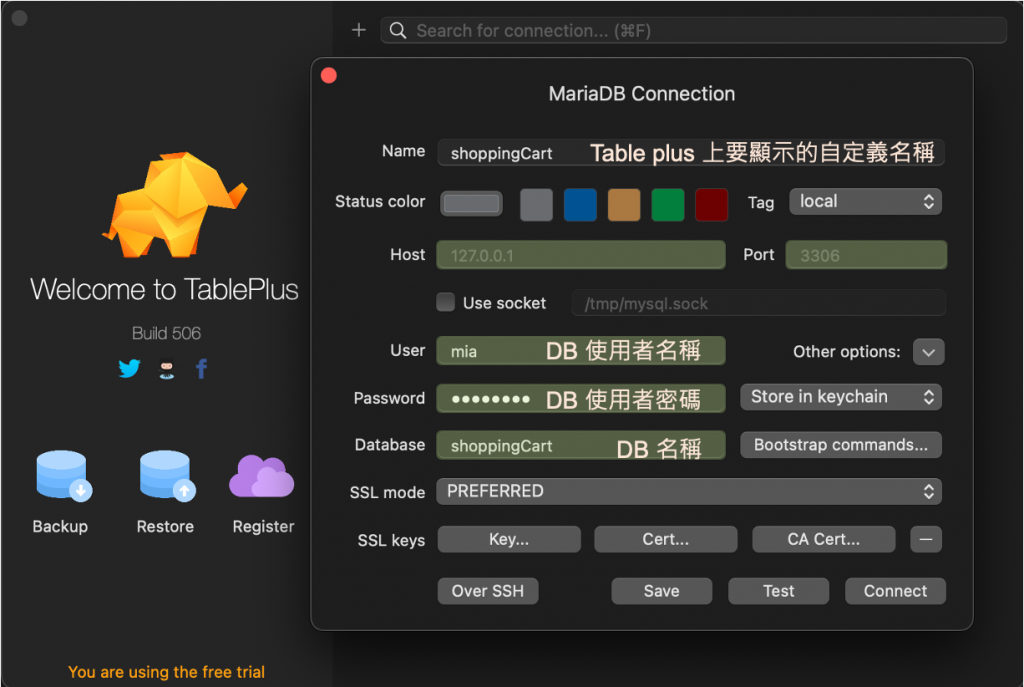
Task: Select the currently chosen status color well
Action: click(472, 204)
